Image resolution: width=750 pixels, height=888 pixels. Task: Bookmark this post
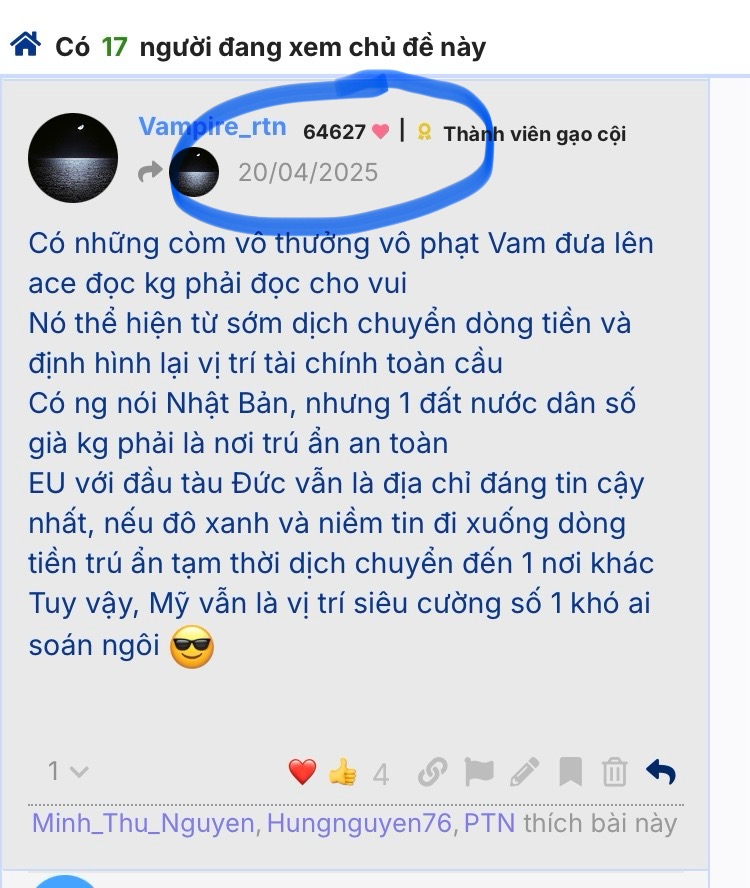click(x=570, y=772)
